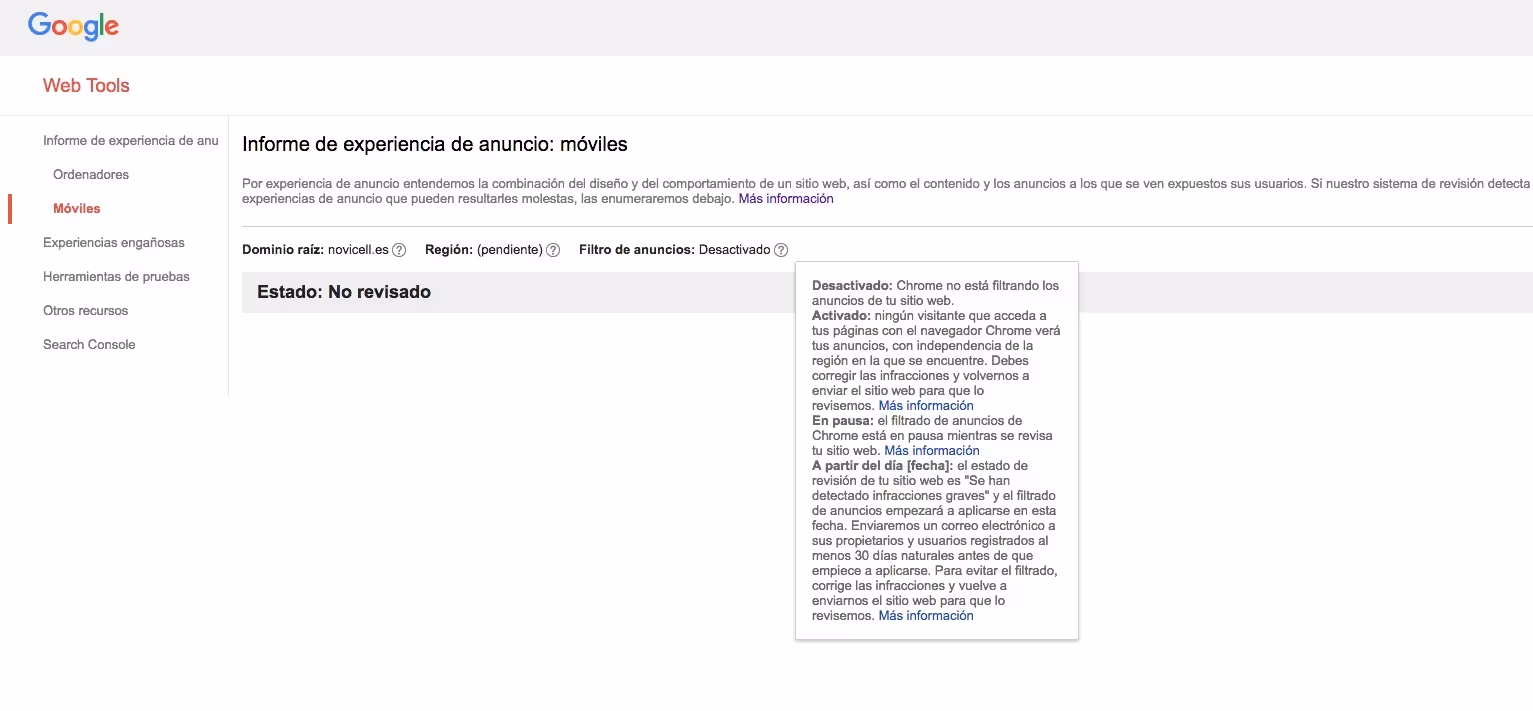Screen dimensions: 1533x711
Task: Click the bold 'En pausa:' heading in tooltip
Action: (x=842, y=421)
